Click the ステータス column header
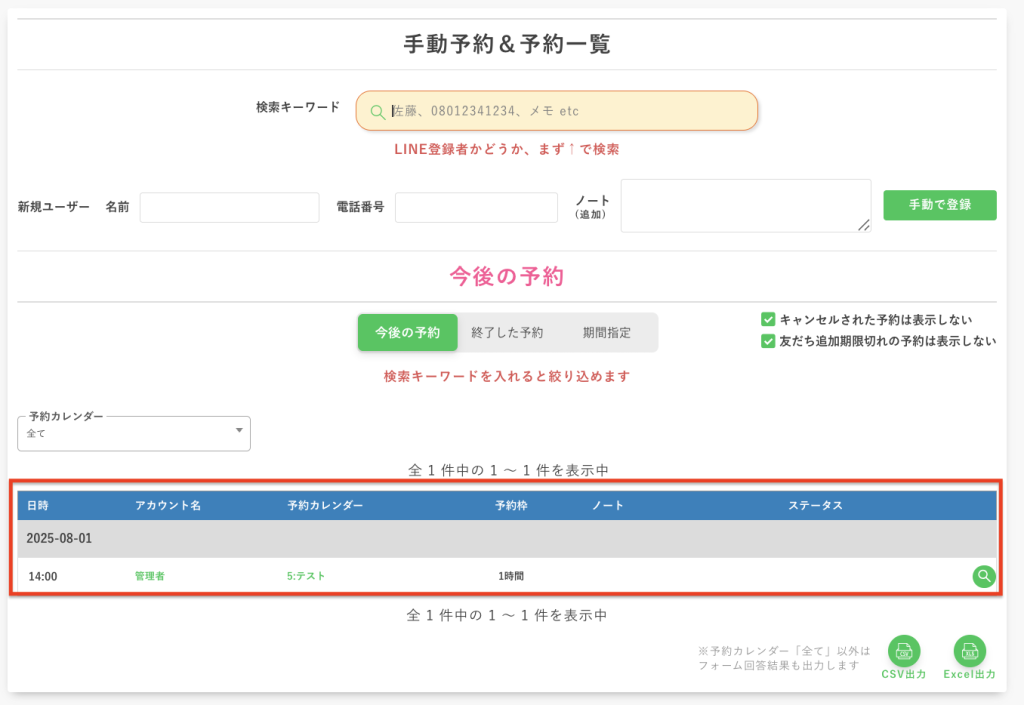1024x705 pixels. click(x=815, y=506)
